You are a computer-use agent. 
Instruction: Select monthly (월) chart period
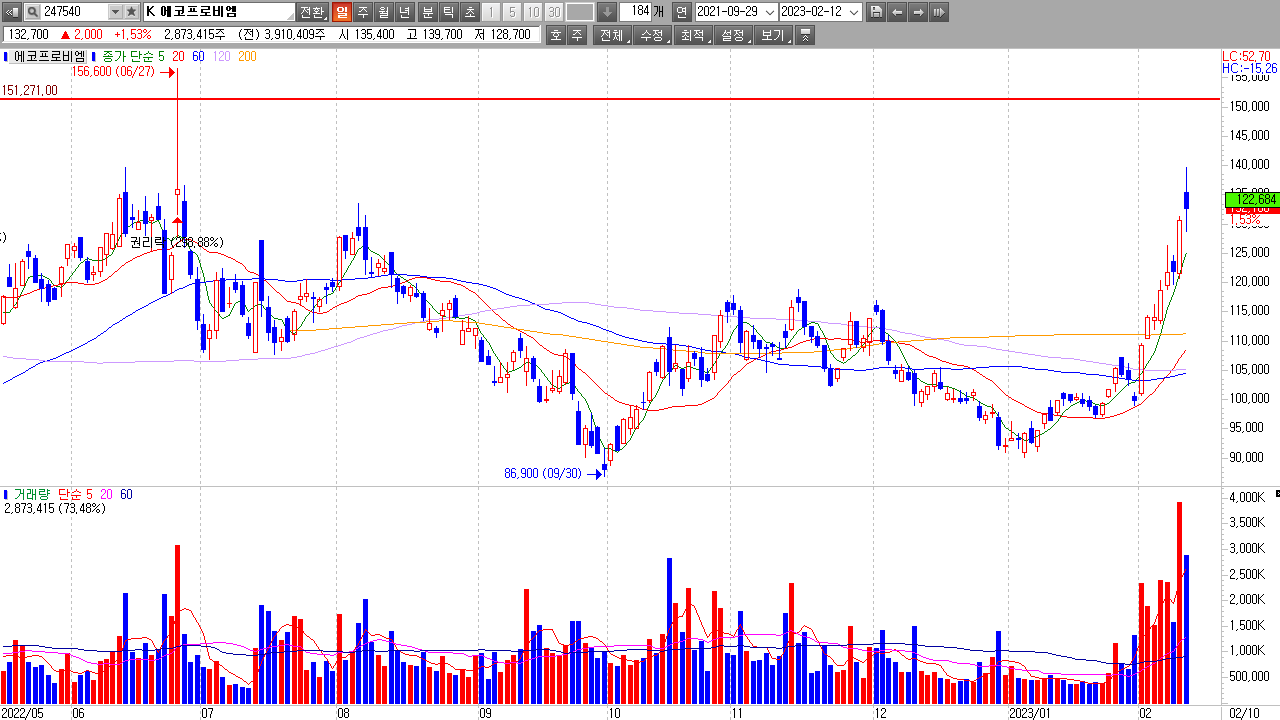pyautogui.click(x=383, y=12)
